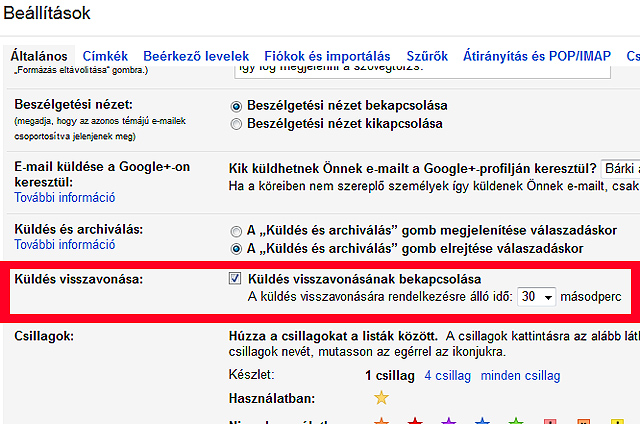Select the "1 csillag" preset
This screenshot has height=424, width=640.
389,375
